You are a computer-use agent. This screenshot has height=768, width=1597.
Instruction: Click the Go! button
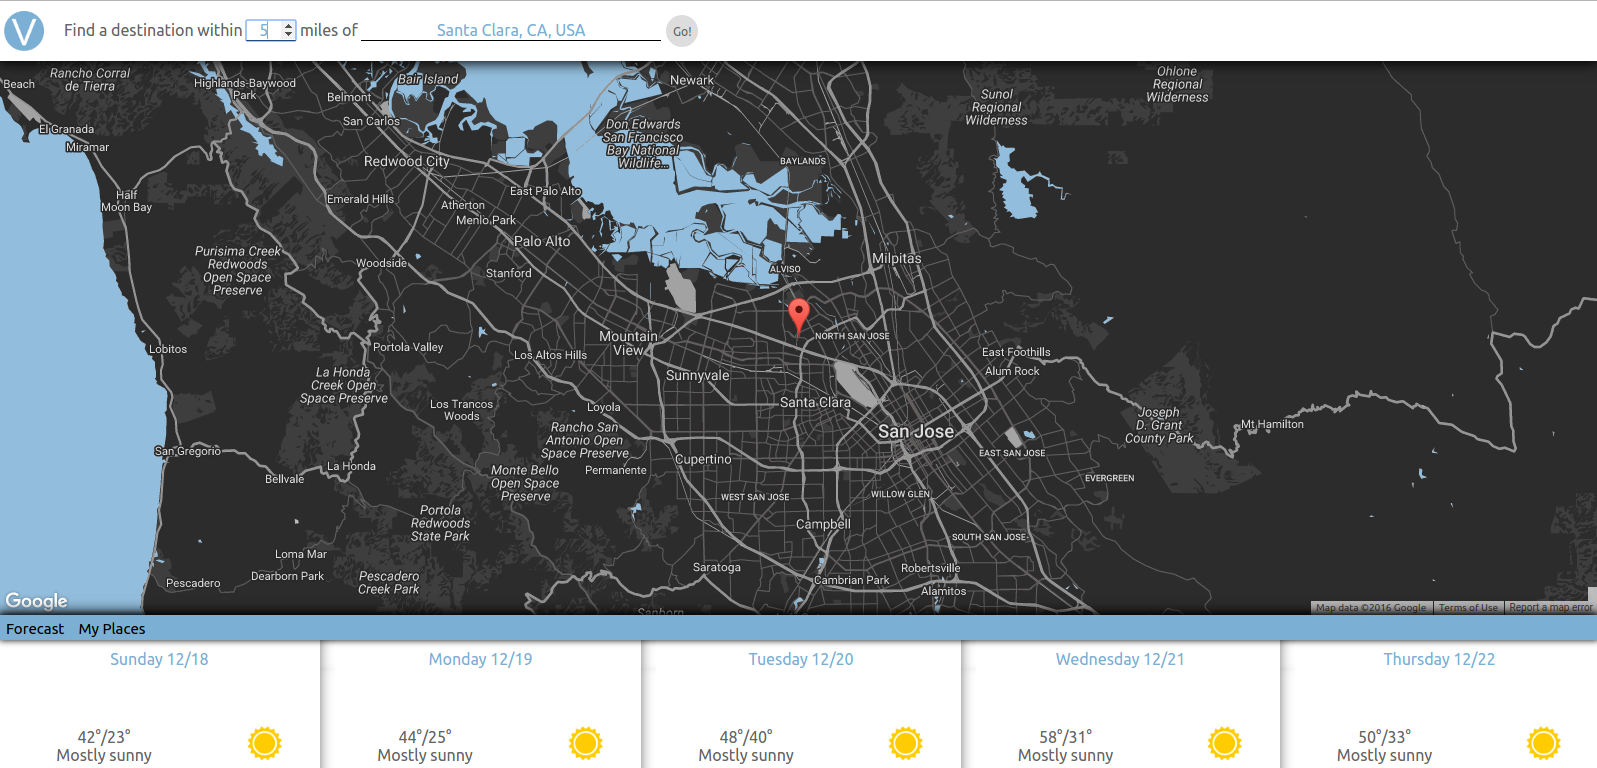682,31
